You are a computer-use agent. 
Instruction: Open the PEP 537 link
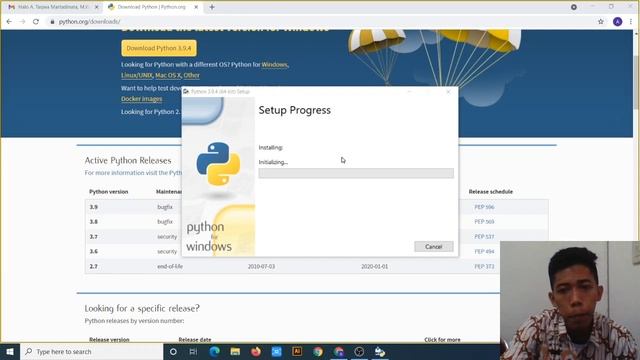pos(484,237)
